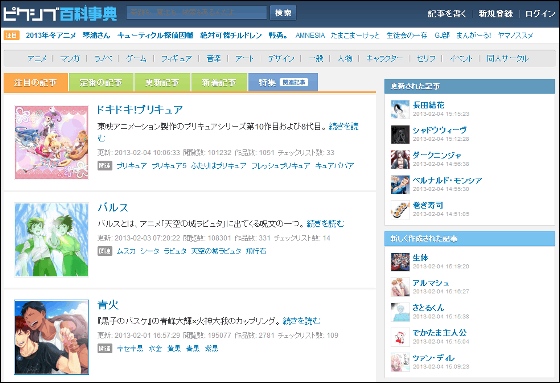Open the アルマシュ article link
Viewport: 560px width, 383px height.
click(x=431, y=283)
